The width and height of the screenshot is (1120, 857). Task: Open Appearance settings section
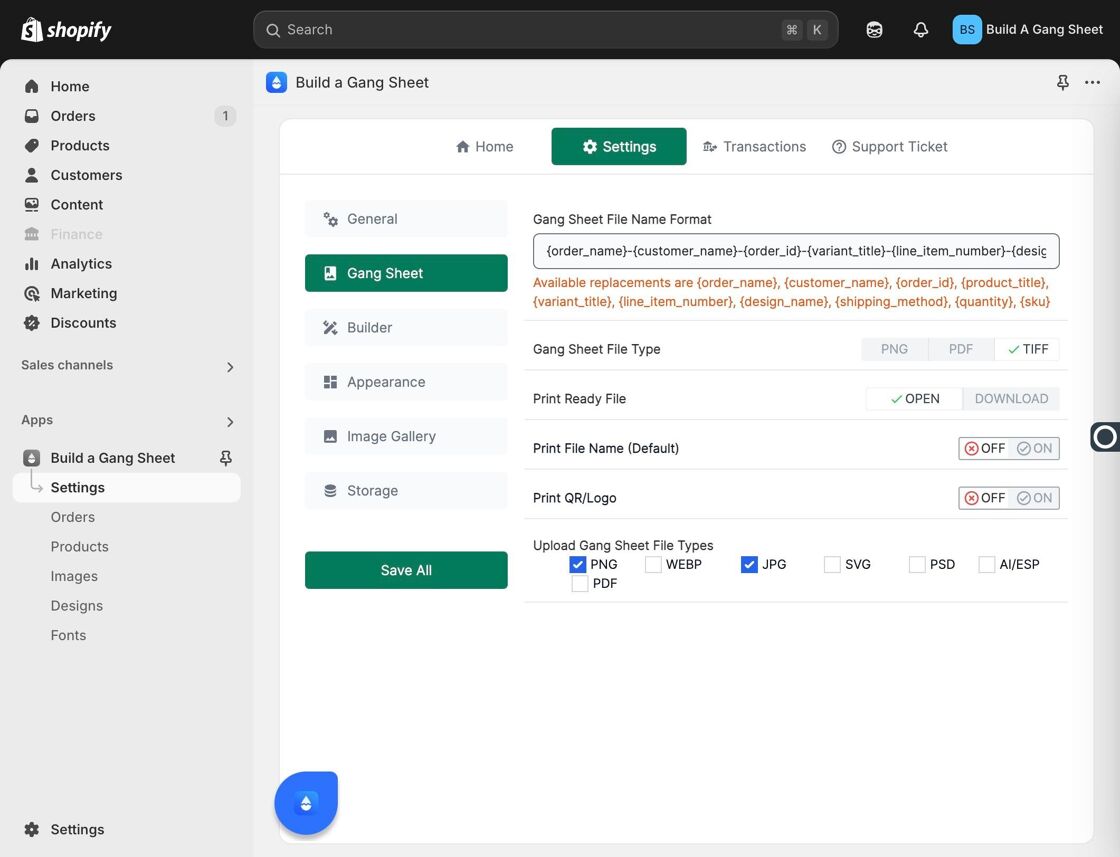pos(406,381)
